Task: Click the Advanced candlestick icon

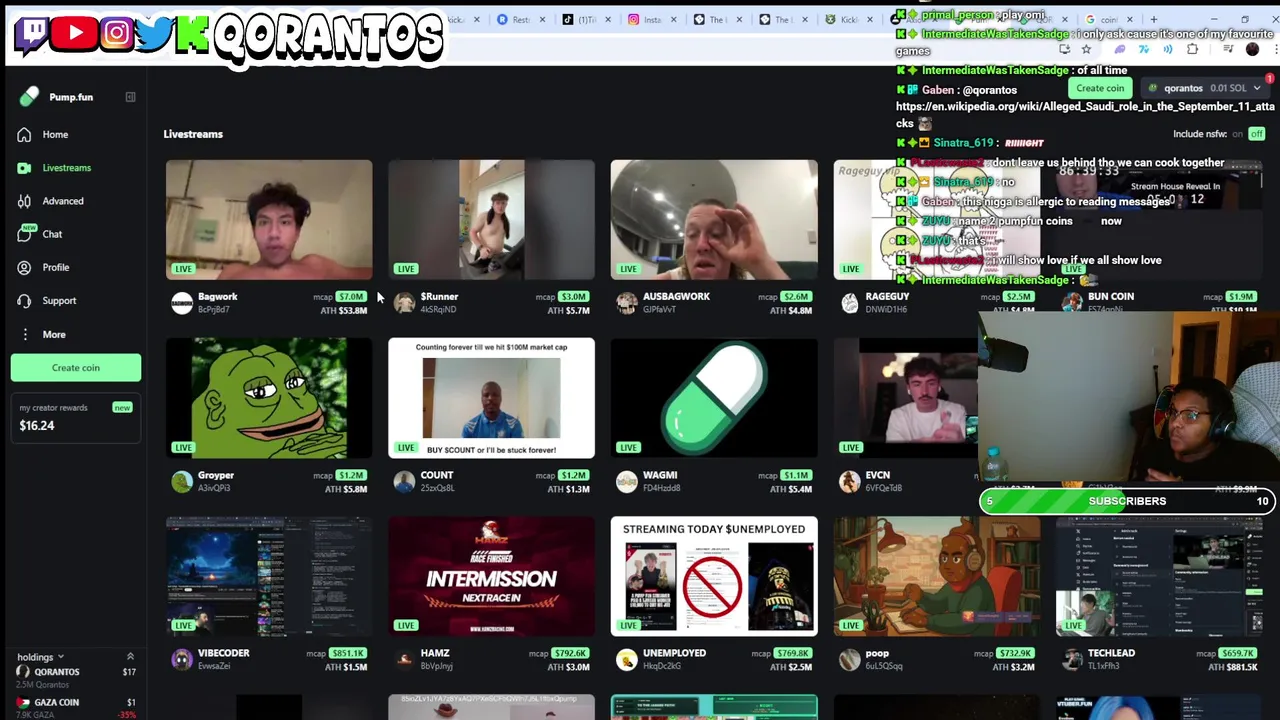Action: point(24,201)
